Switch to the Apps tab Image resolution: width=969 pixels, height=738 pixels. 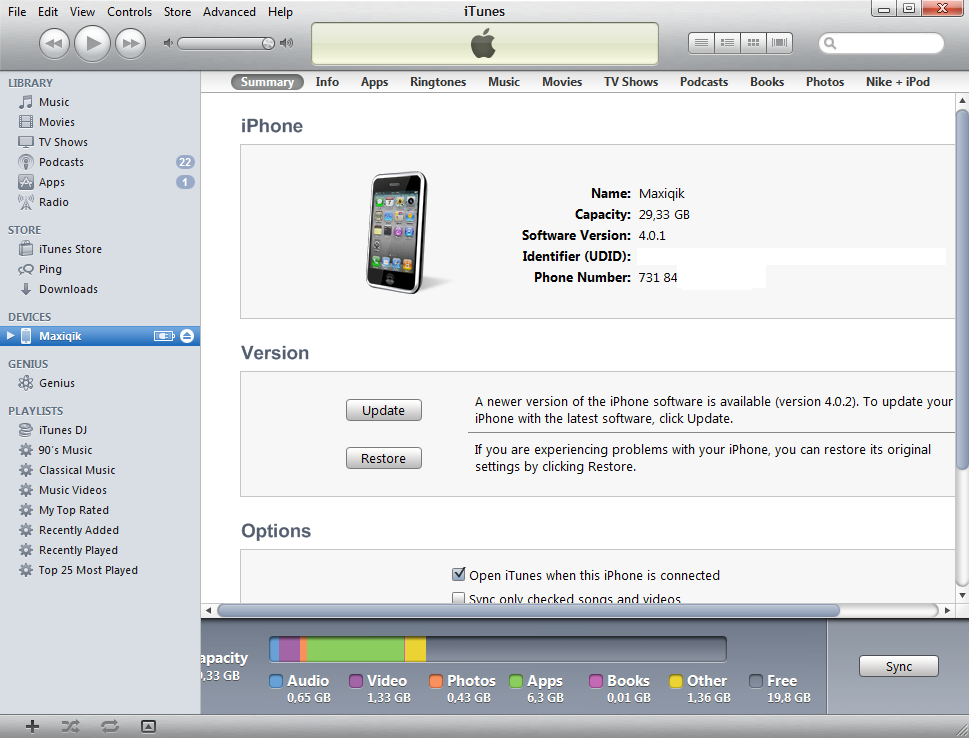point(374,82)
